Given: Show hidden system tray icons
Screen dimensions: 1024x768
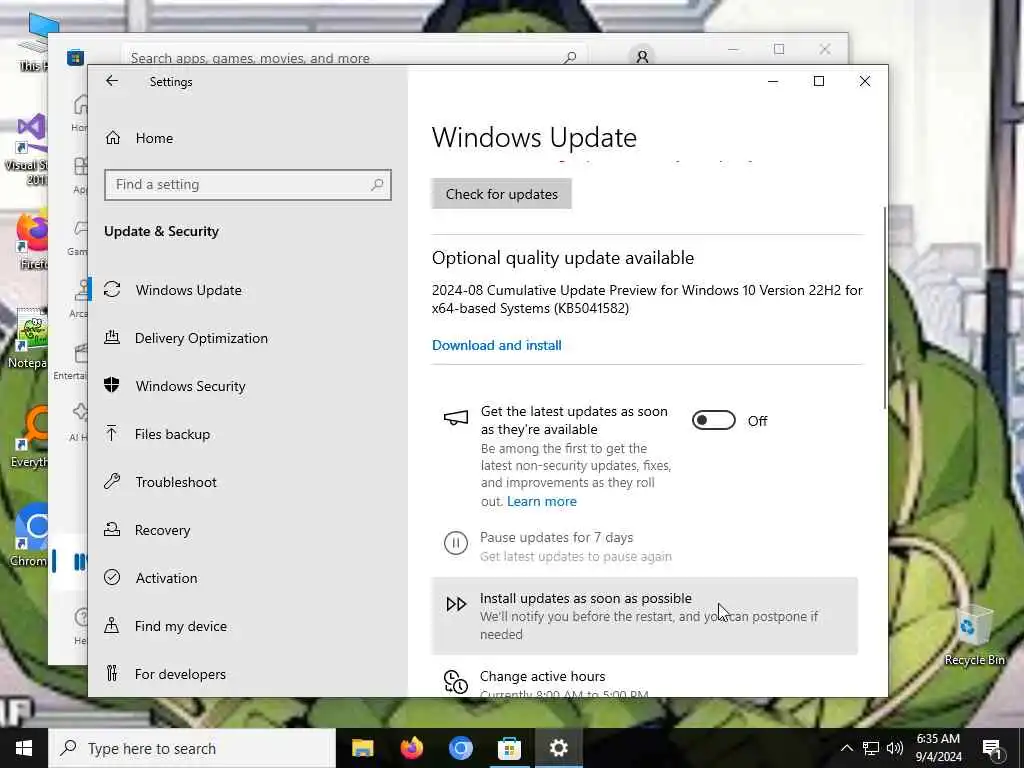Looking at the screenshot, I should pyautogui.click(x=846, y=748).
